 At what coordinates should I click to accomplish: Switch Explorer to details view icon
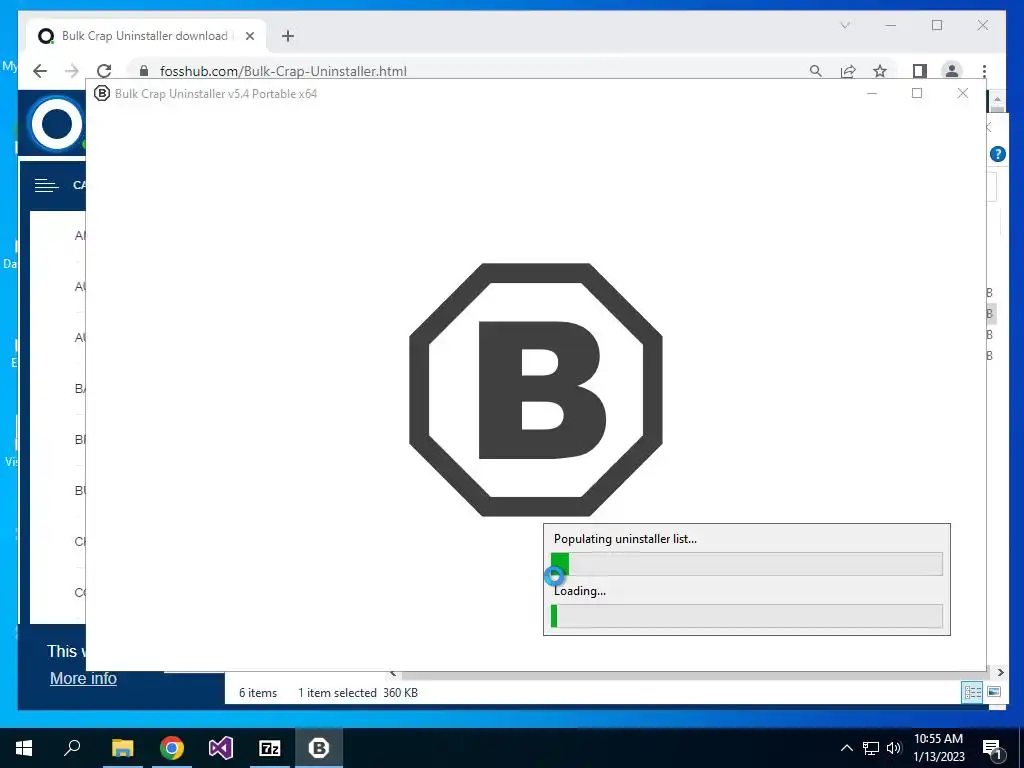(x=972, y=692)
